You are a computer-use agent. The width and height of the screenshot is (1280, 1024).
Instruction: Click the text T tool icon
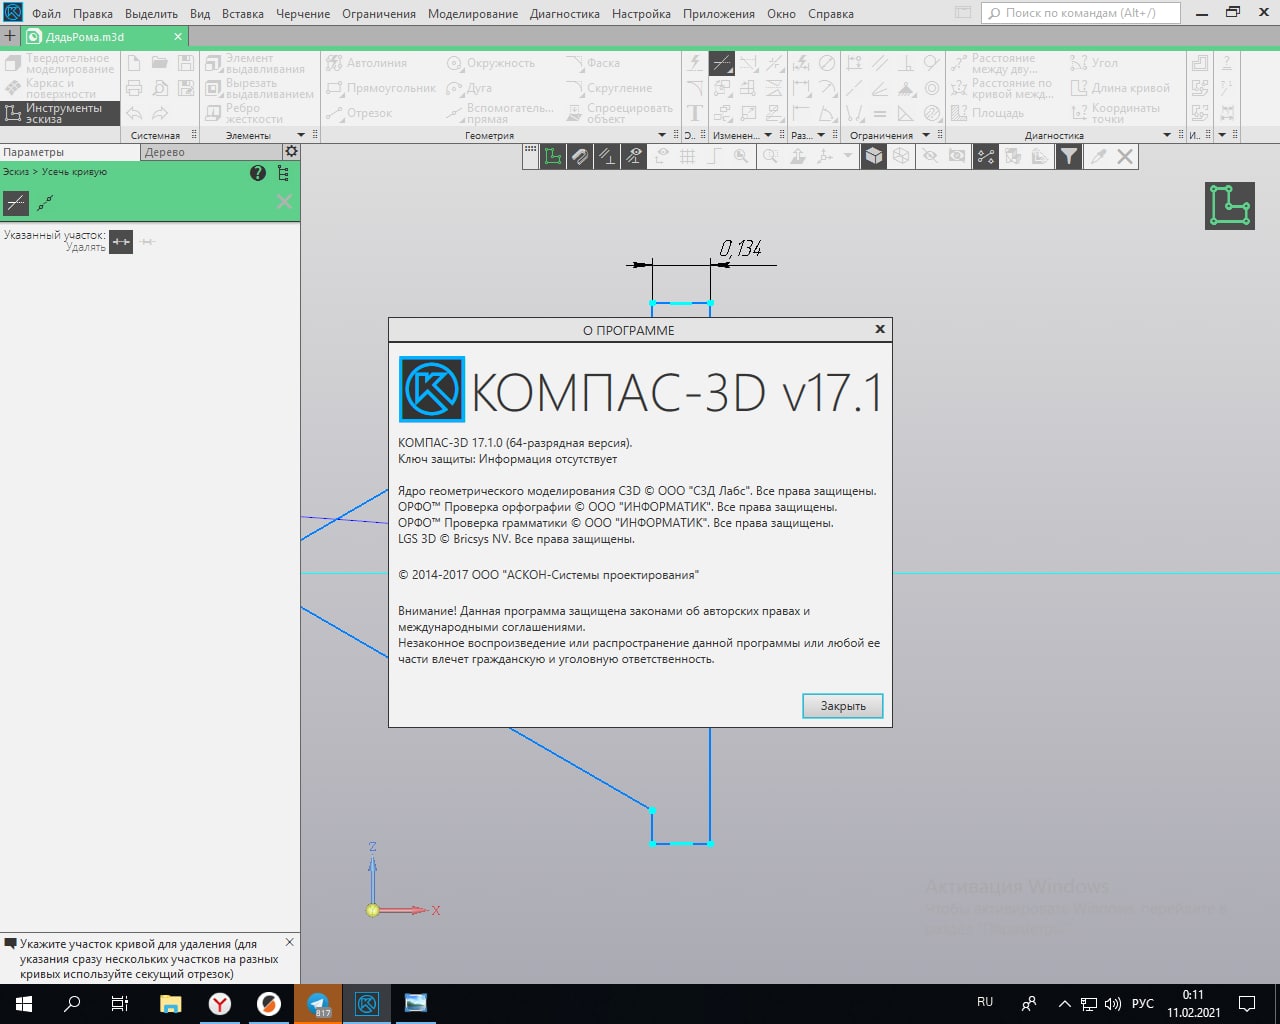[695, 113]
